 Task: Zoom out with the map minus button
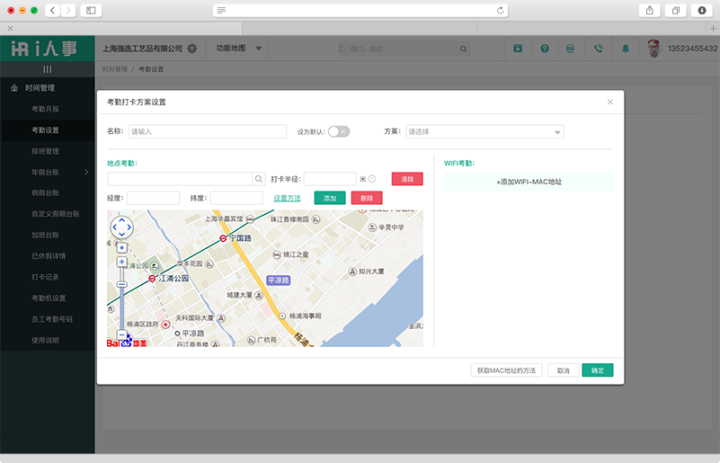(122, 335)
